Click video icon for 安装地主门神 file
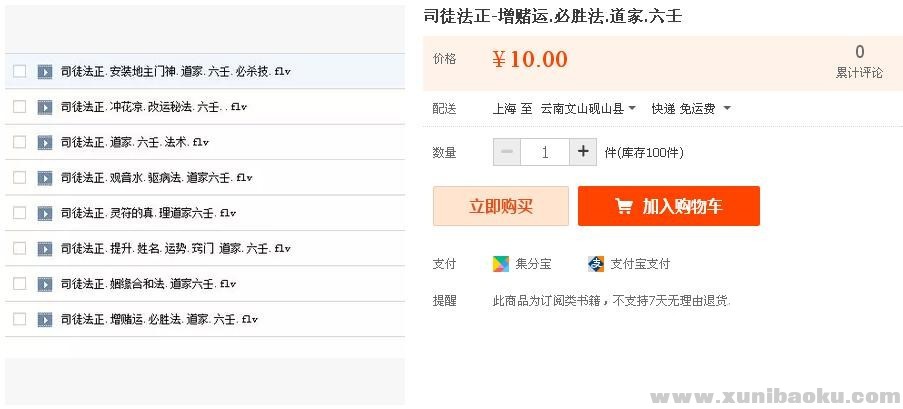Viewport: 903px width, 409px height. 45,72
